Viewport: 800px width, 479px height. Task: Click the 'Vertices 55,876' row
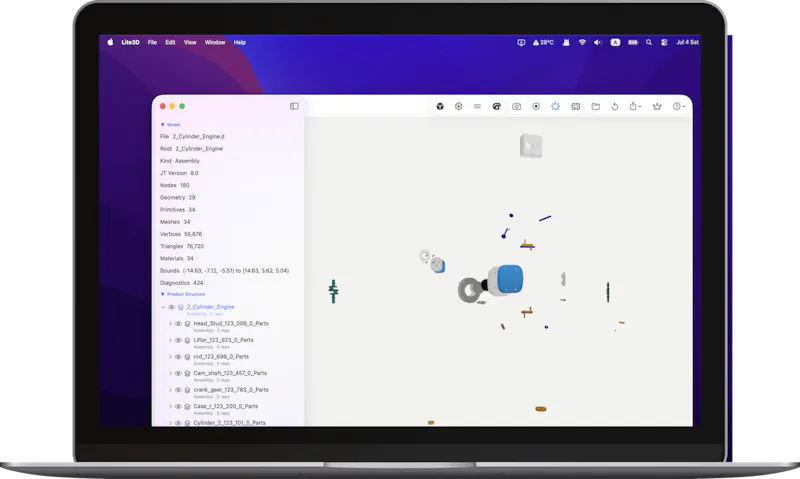click(x=181, y=234)
